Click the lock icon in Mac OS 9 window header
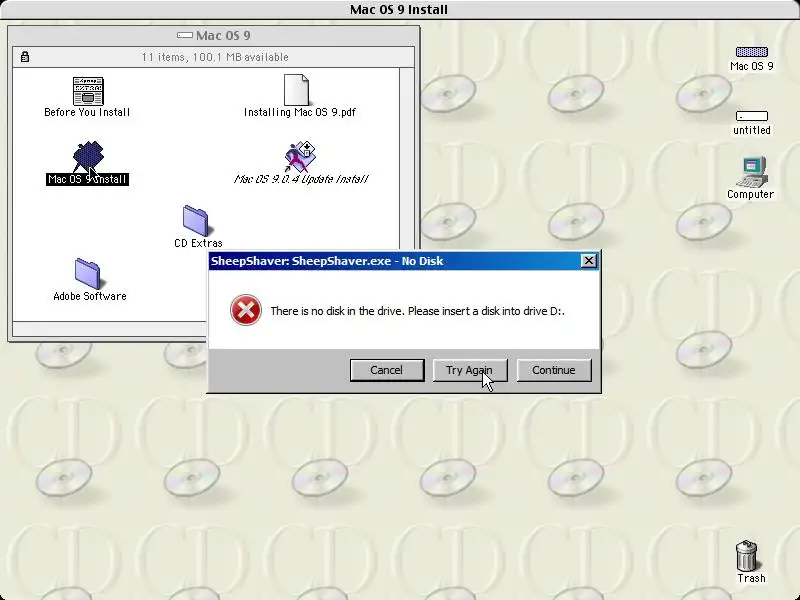The height and width of the screenshot is (600, 800). point(24,57)
